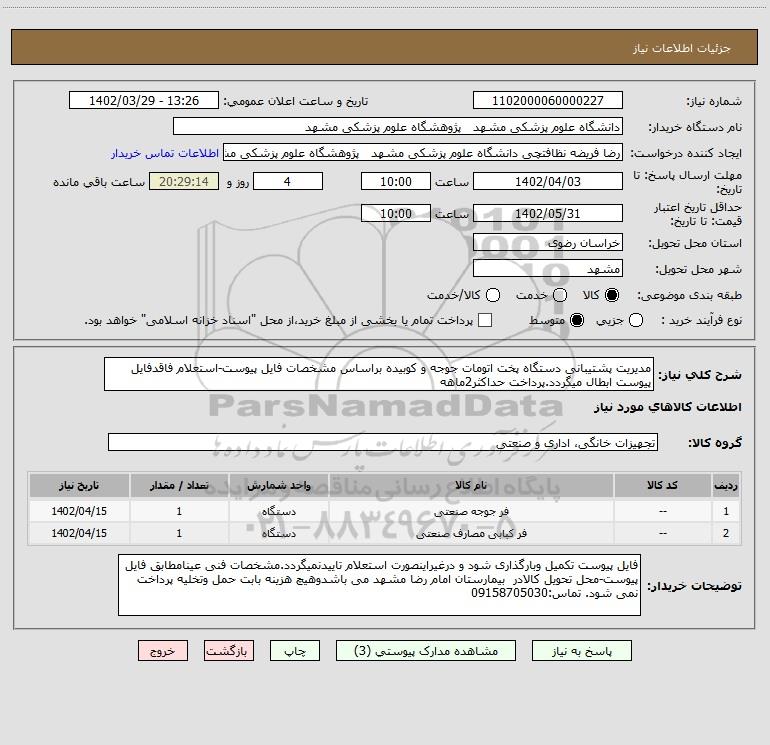The height and width of the screenshot is (745, 770).
Task: Click the کد کالا column header
Action: (x=662, y=485)
